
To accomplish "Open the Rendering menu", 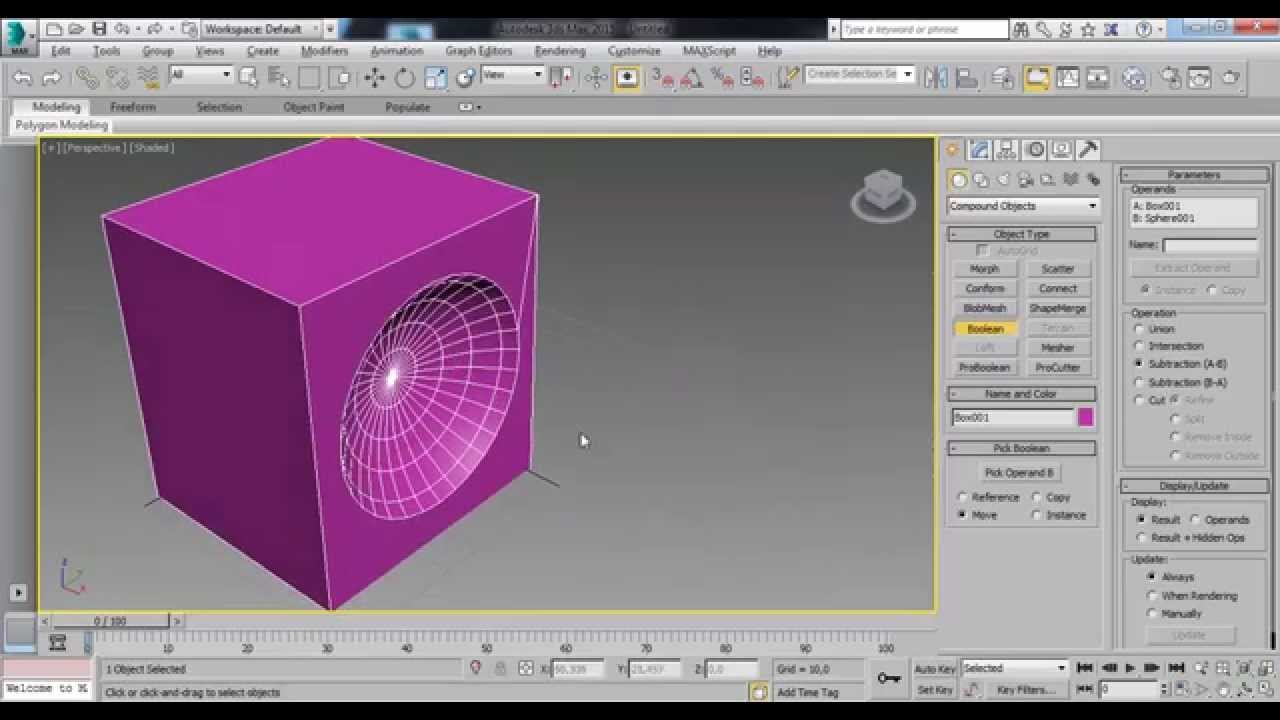I will click(559, 51).
